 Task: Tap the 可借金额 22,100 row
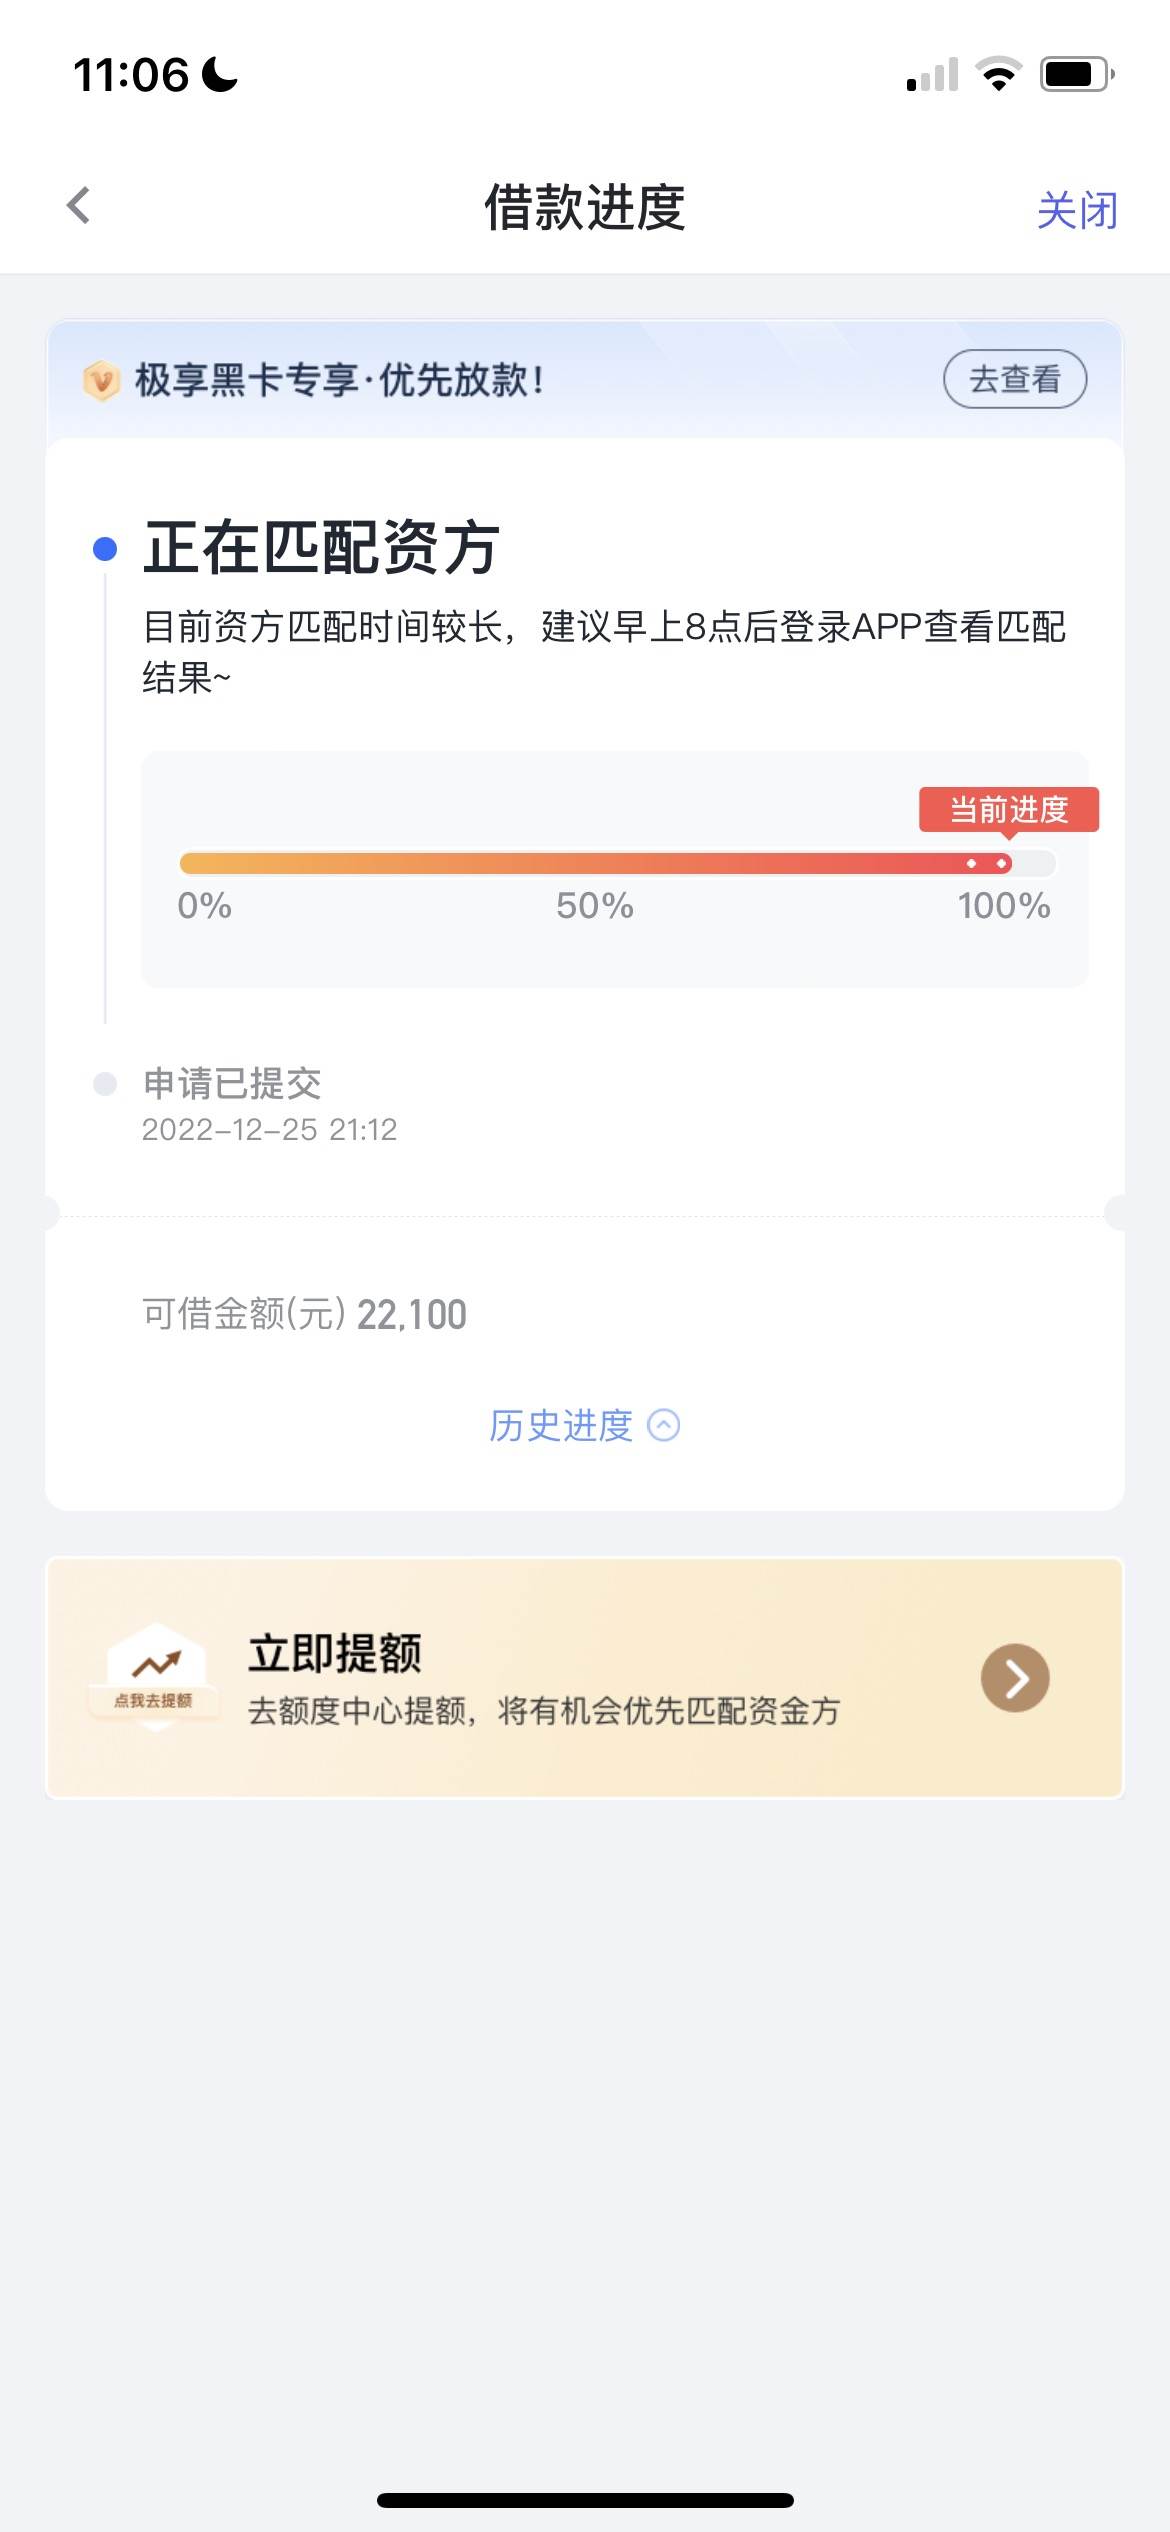304,1314
